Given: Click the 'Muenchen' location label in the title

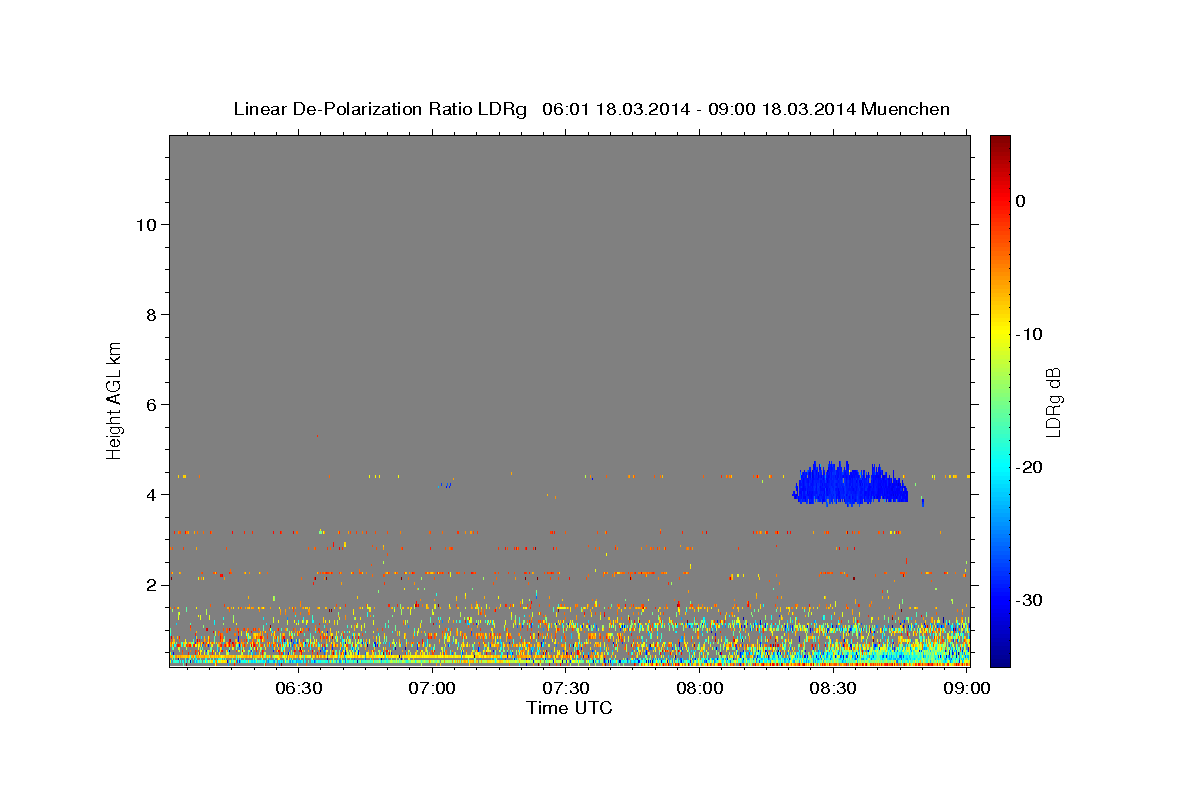Looking at the screenshot, I should (x=906, y=109).
